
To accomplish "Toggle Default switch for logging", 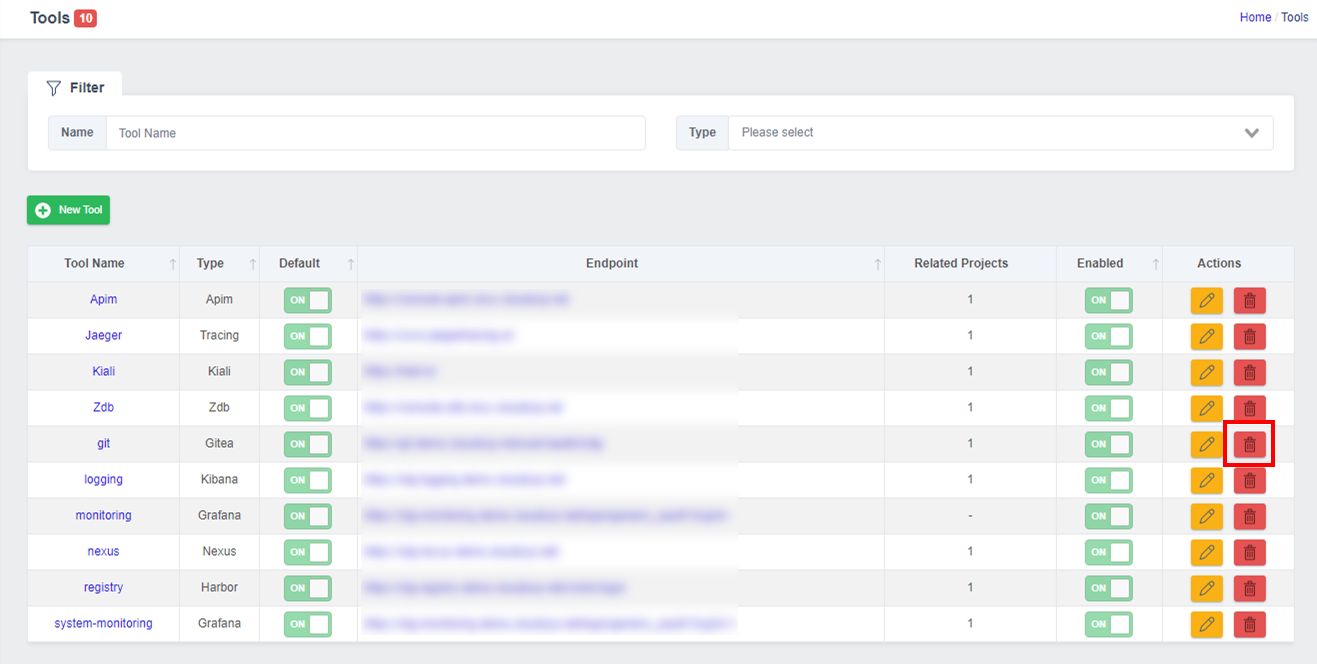I will (308, 480).
